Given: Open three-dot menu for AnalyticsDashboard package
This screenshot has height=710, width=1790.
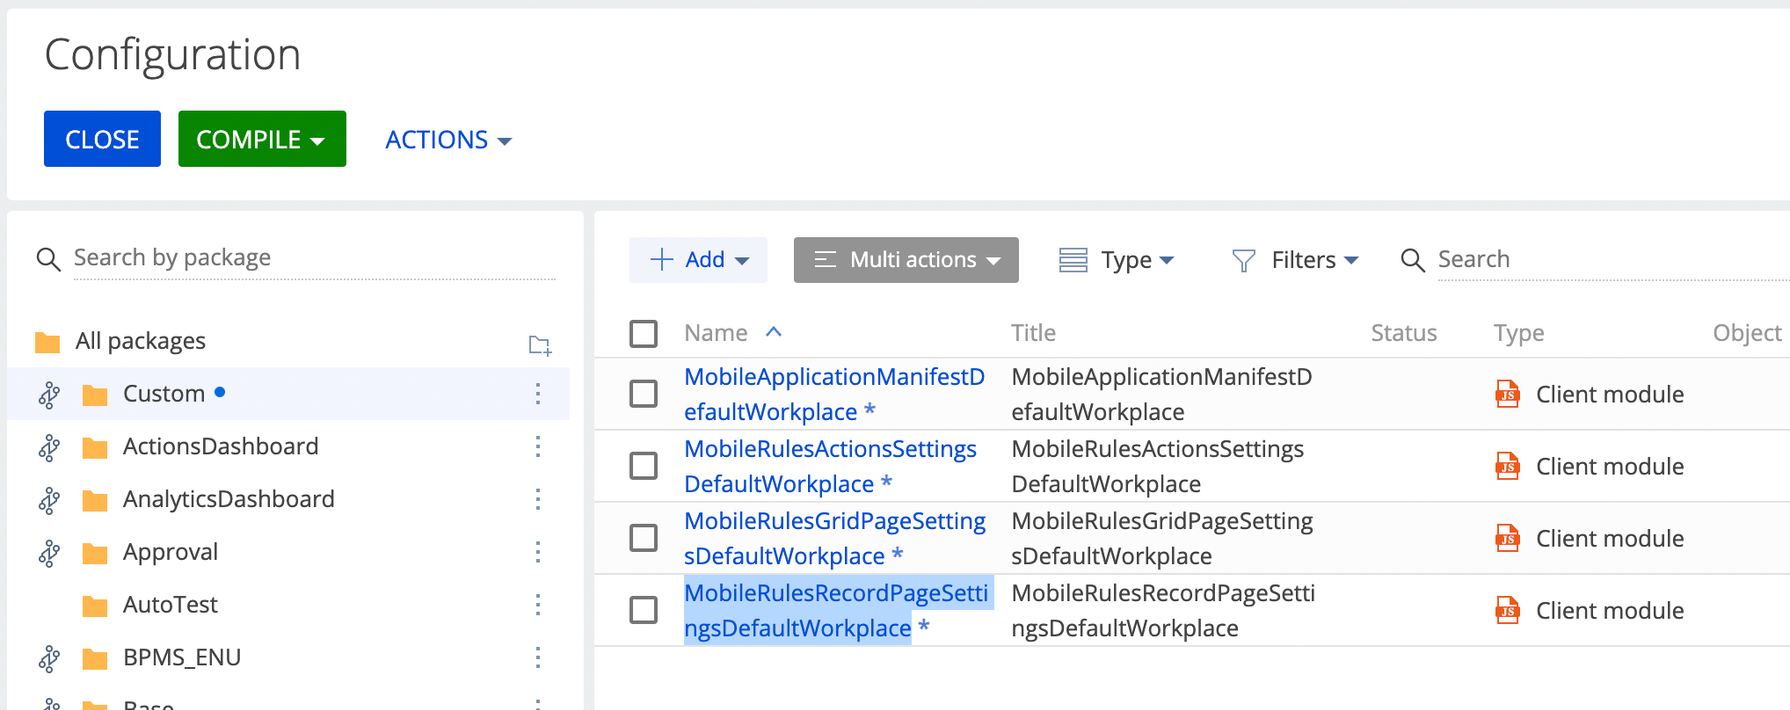Looking at the screenshot, I should click(538, 499).
